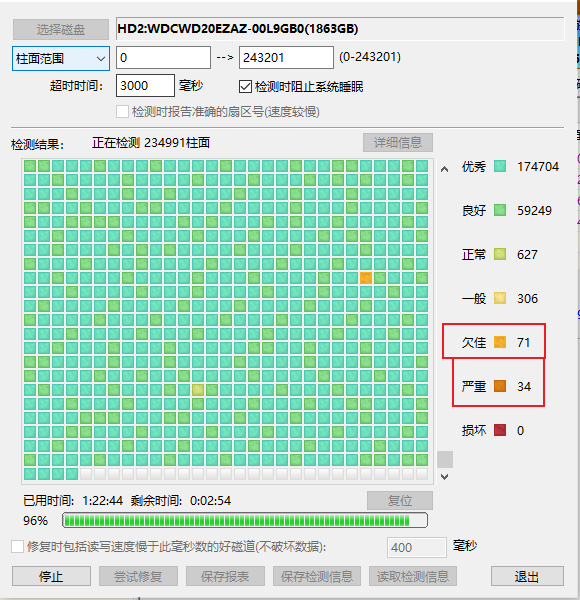580x600 pixels.
Task: Click the 退出 button
Action: coord(527,576)
